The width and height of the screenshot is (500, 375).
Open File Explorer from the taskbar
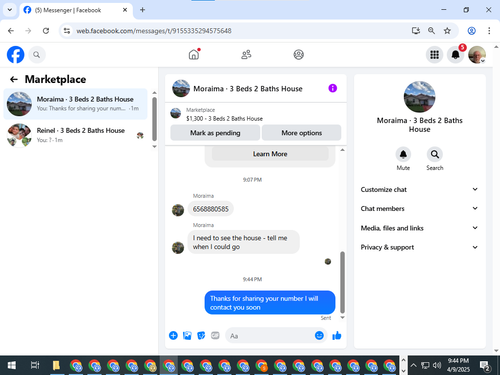click(56, 366)
